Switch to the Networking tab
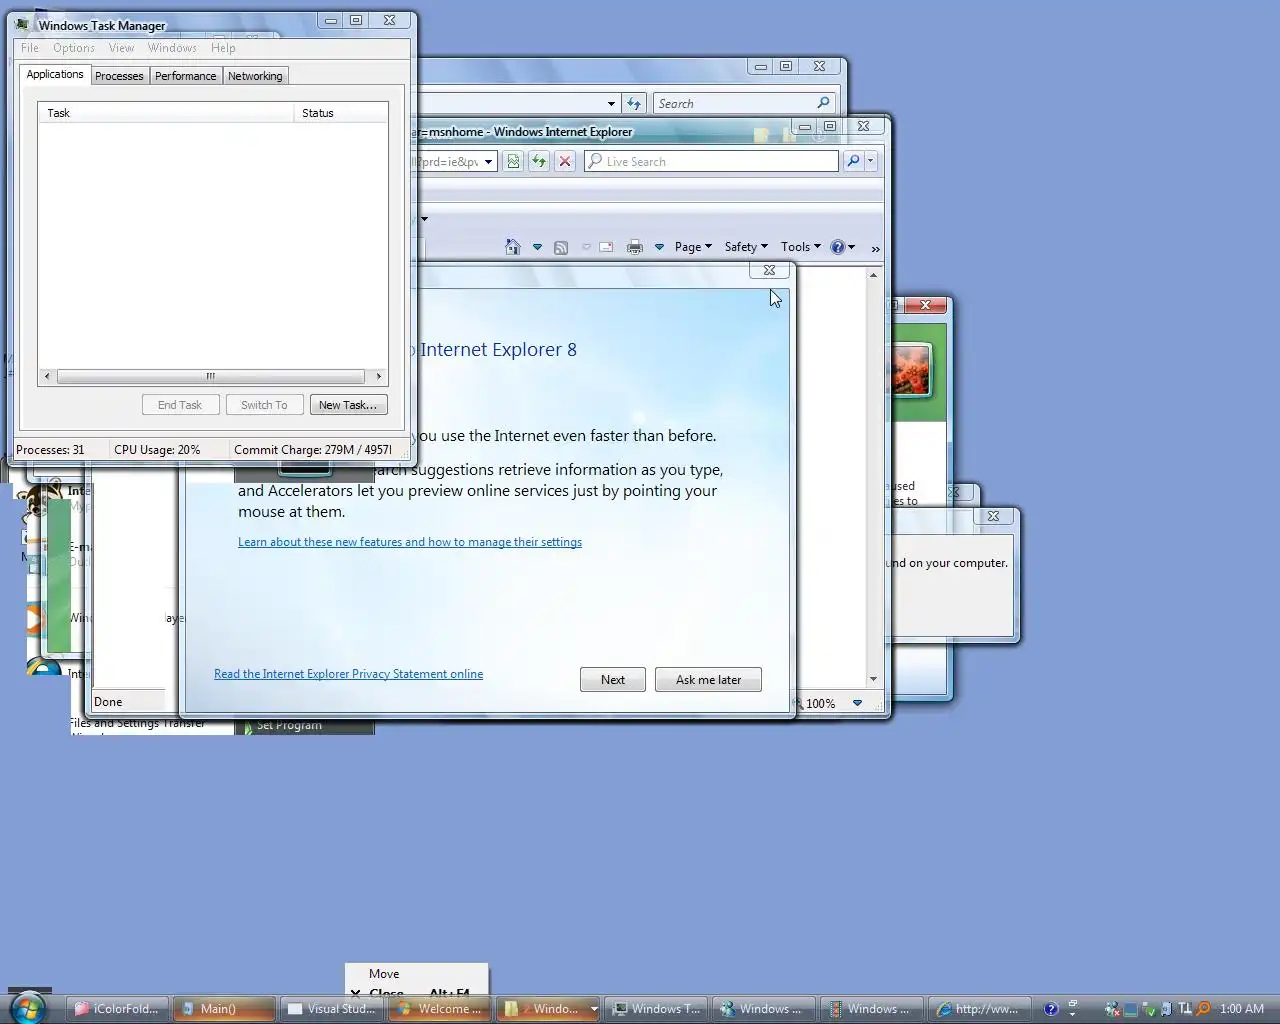This screenshot has width=1280, height=1024. pyautogui.click(x=255, y=76)
